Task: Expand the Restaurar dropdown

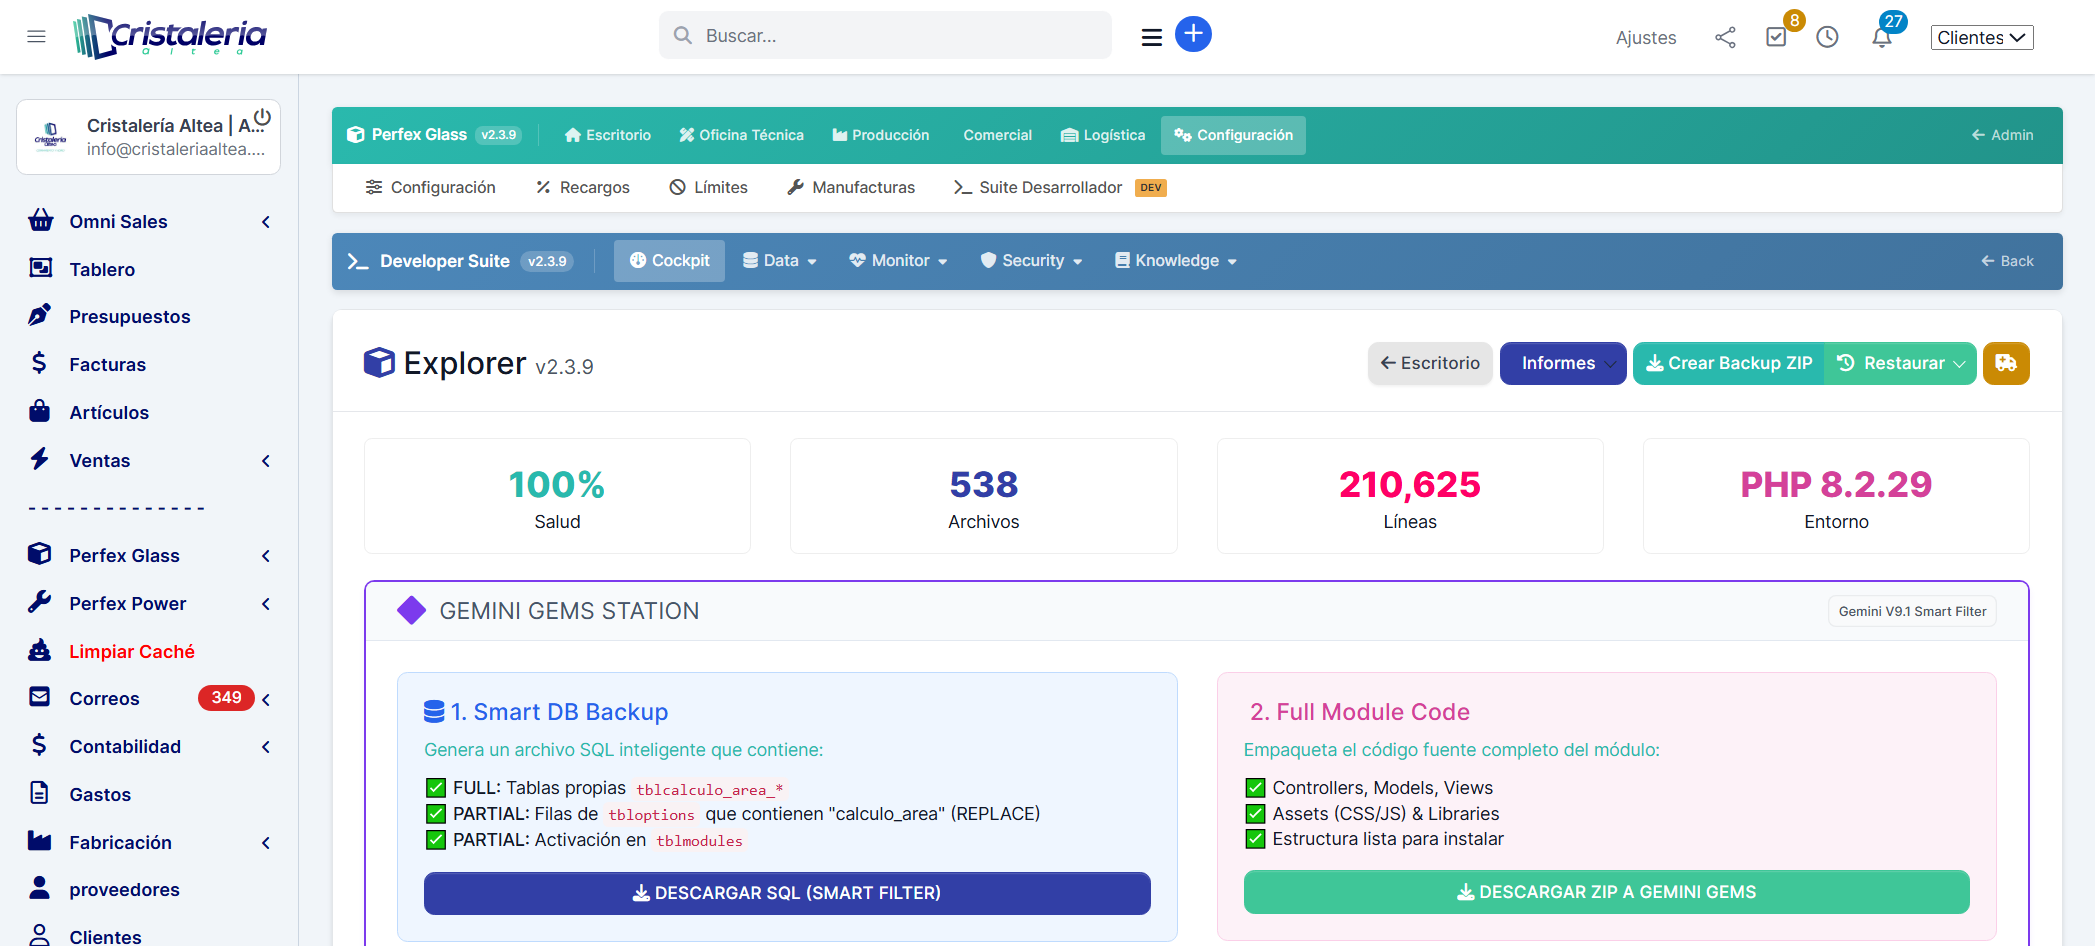Action: [x=1902, y=363]
